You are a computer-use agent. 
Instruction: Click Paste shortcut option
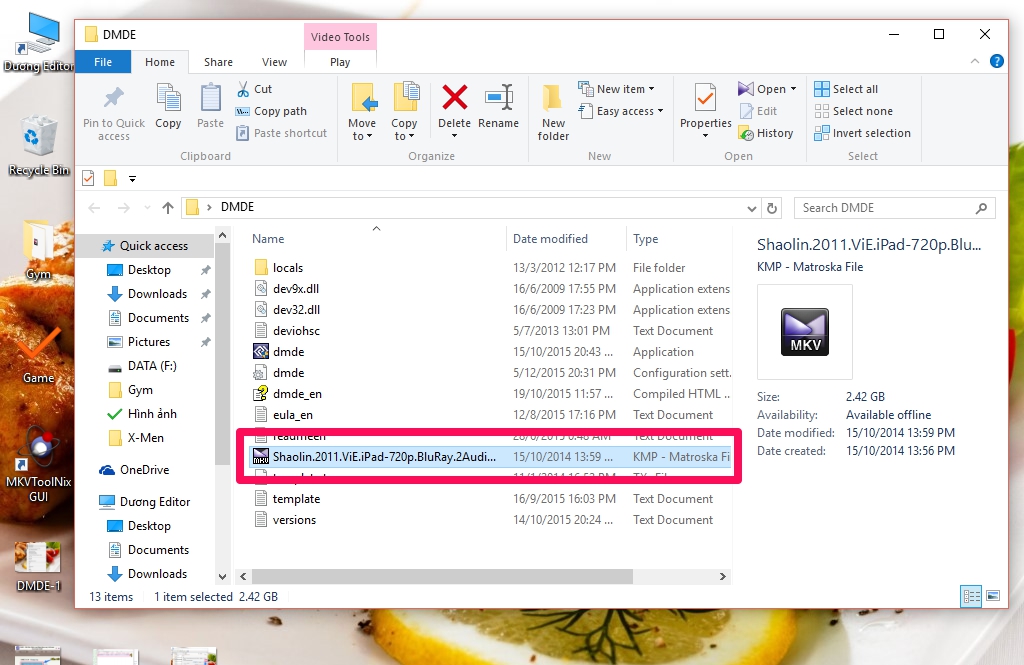(281, 133)
